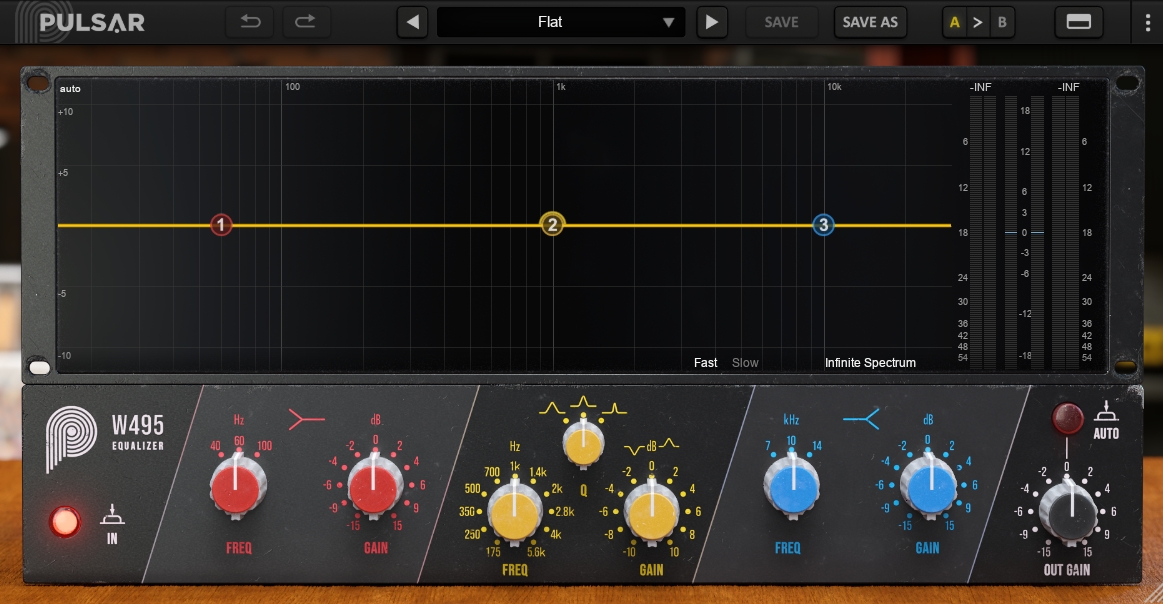Image resolution: width=1163 pixels, height=604 pixels.
Task: Click the SAVE button
Action: point(781,22)
